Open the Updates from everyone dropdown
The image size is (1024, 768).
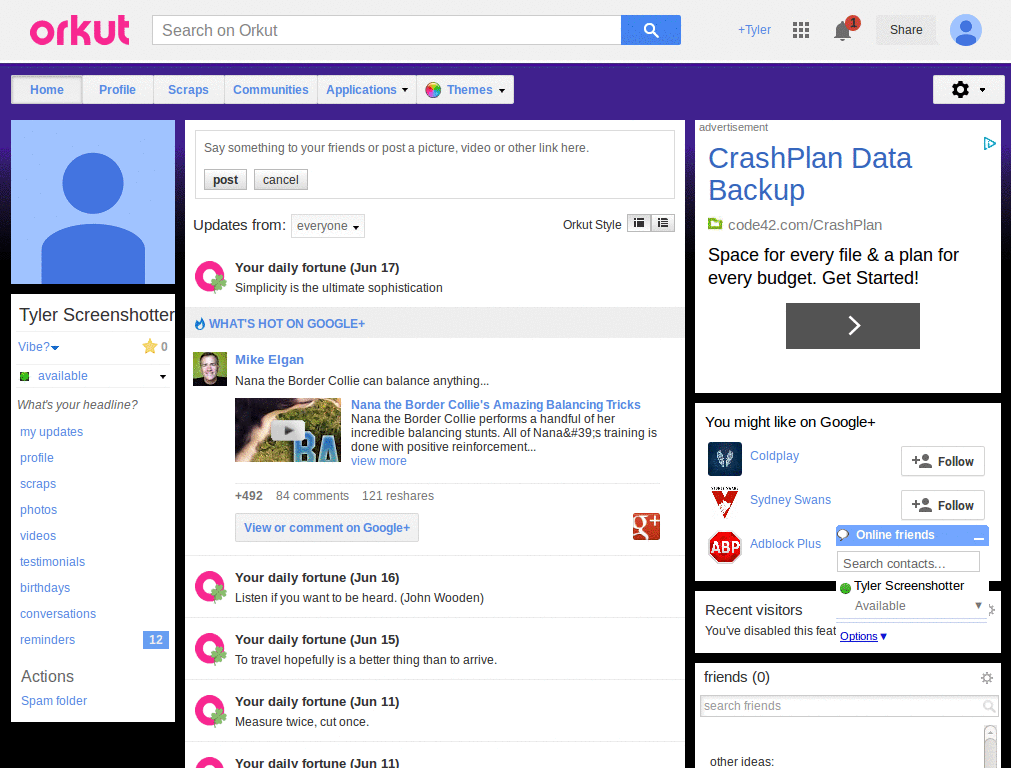click(328, 226)
